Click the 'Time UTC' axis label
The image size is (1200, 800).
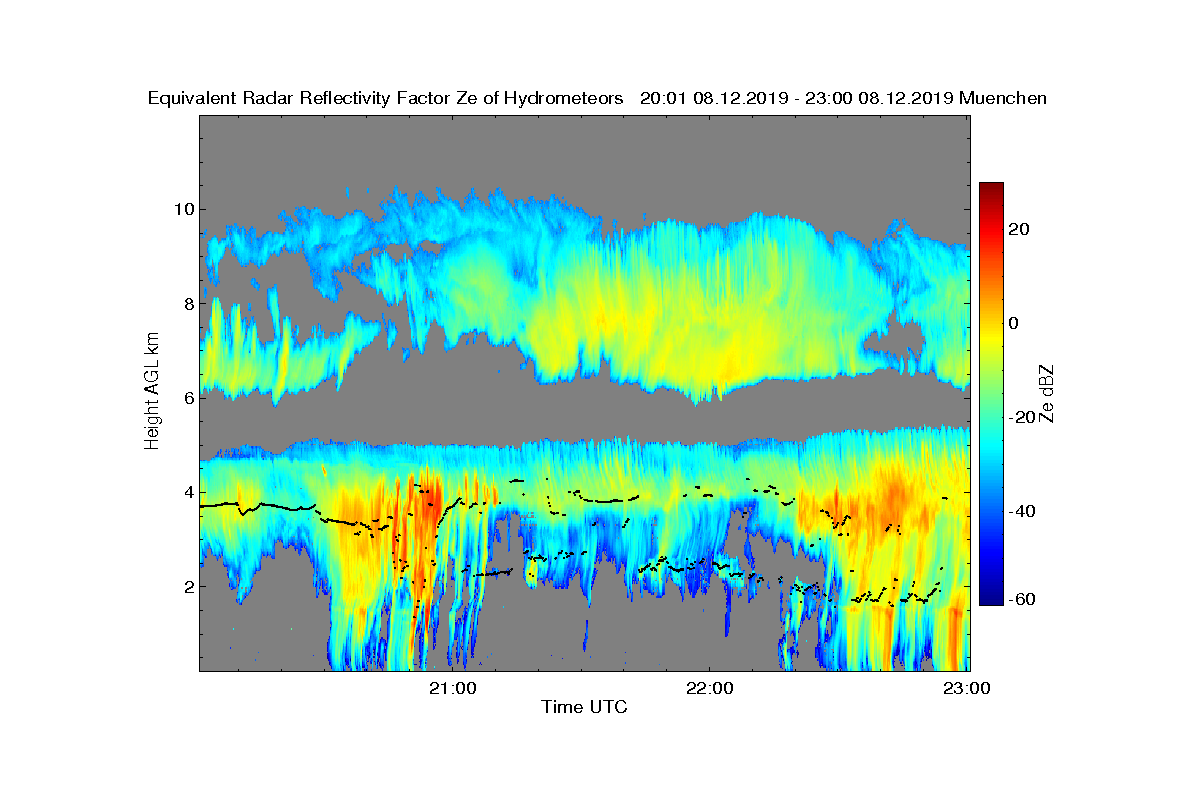click(x=585, y=707)
